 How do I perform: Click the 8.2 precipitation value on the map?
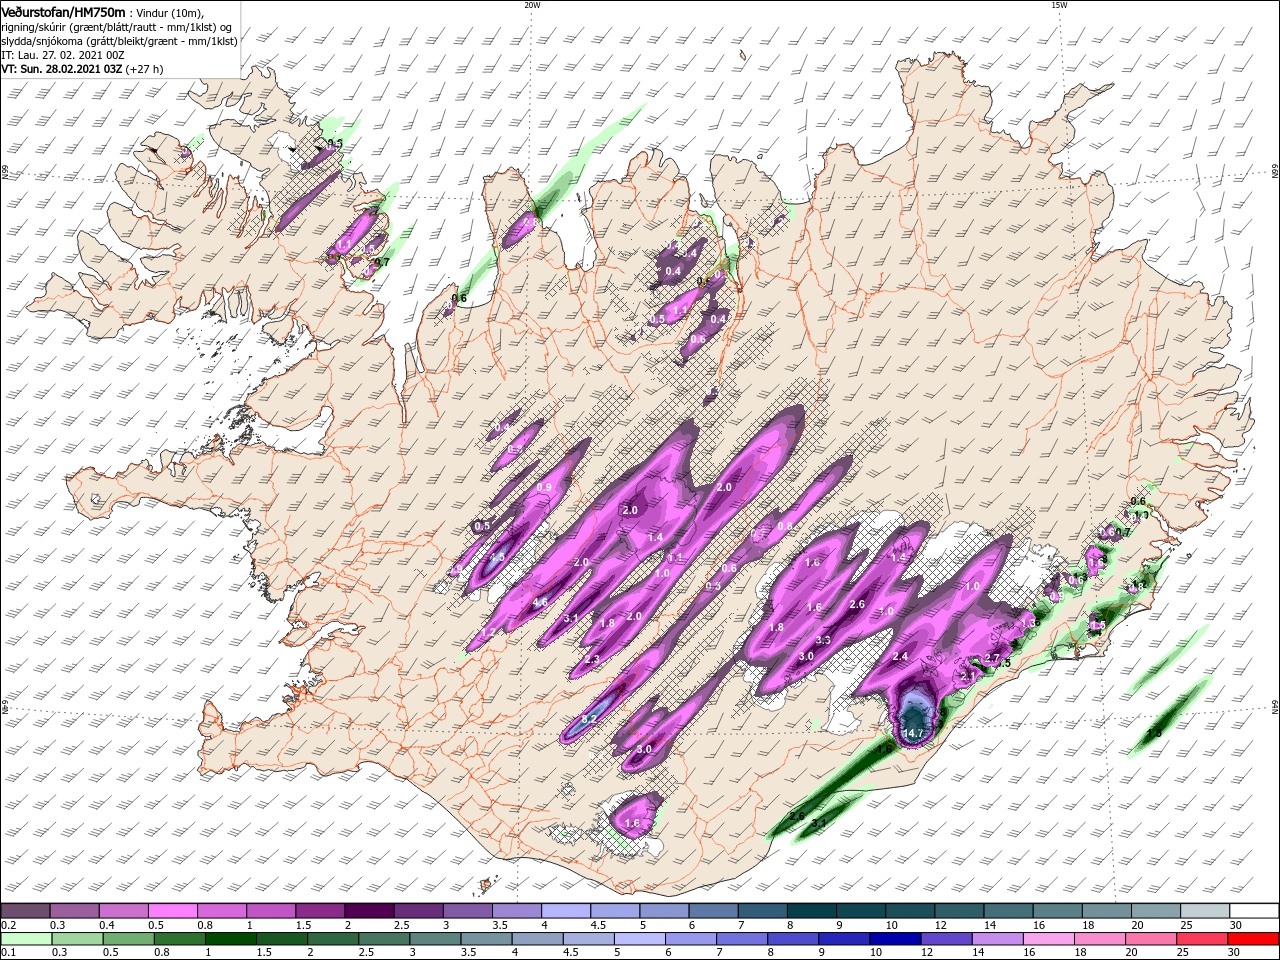589,720
